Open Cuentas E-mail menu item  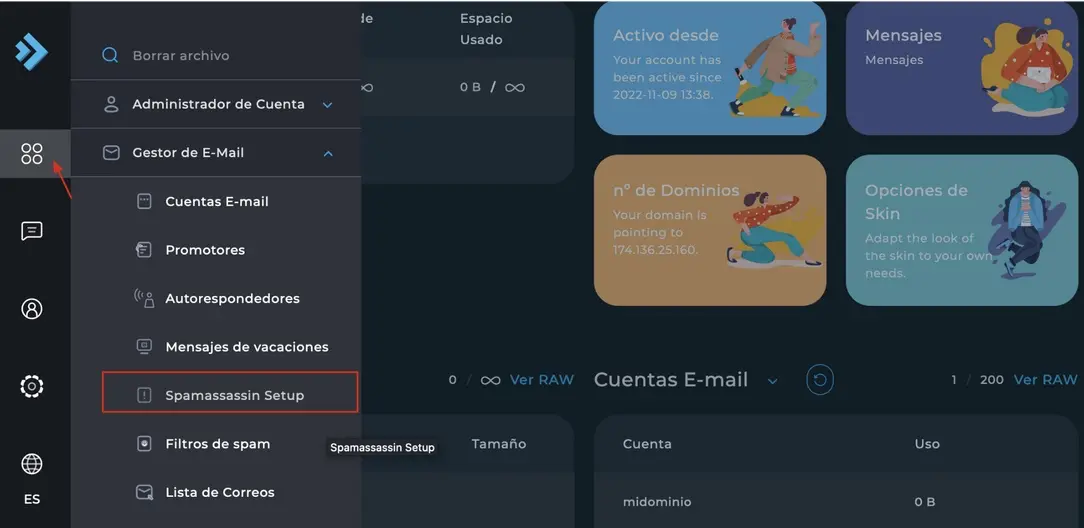(x=216, y=201)
